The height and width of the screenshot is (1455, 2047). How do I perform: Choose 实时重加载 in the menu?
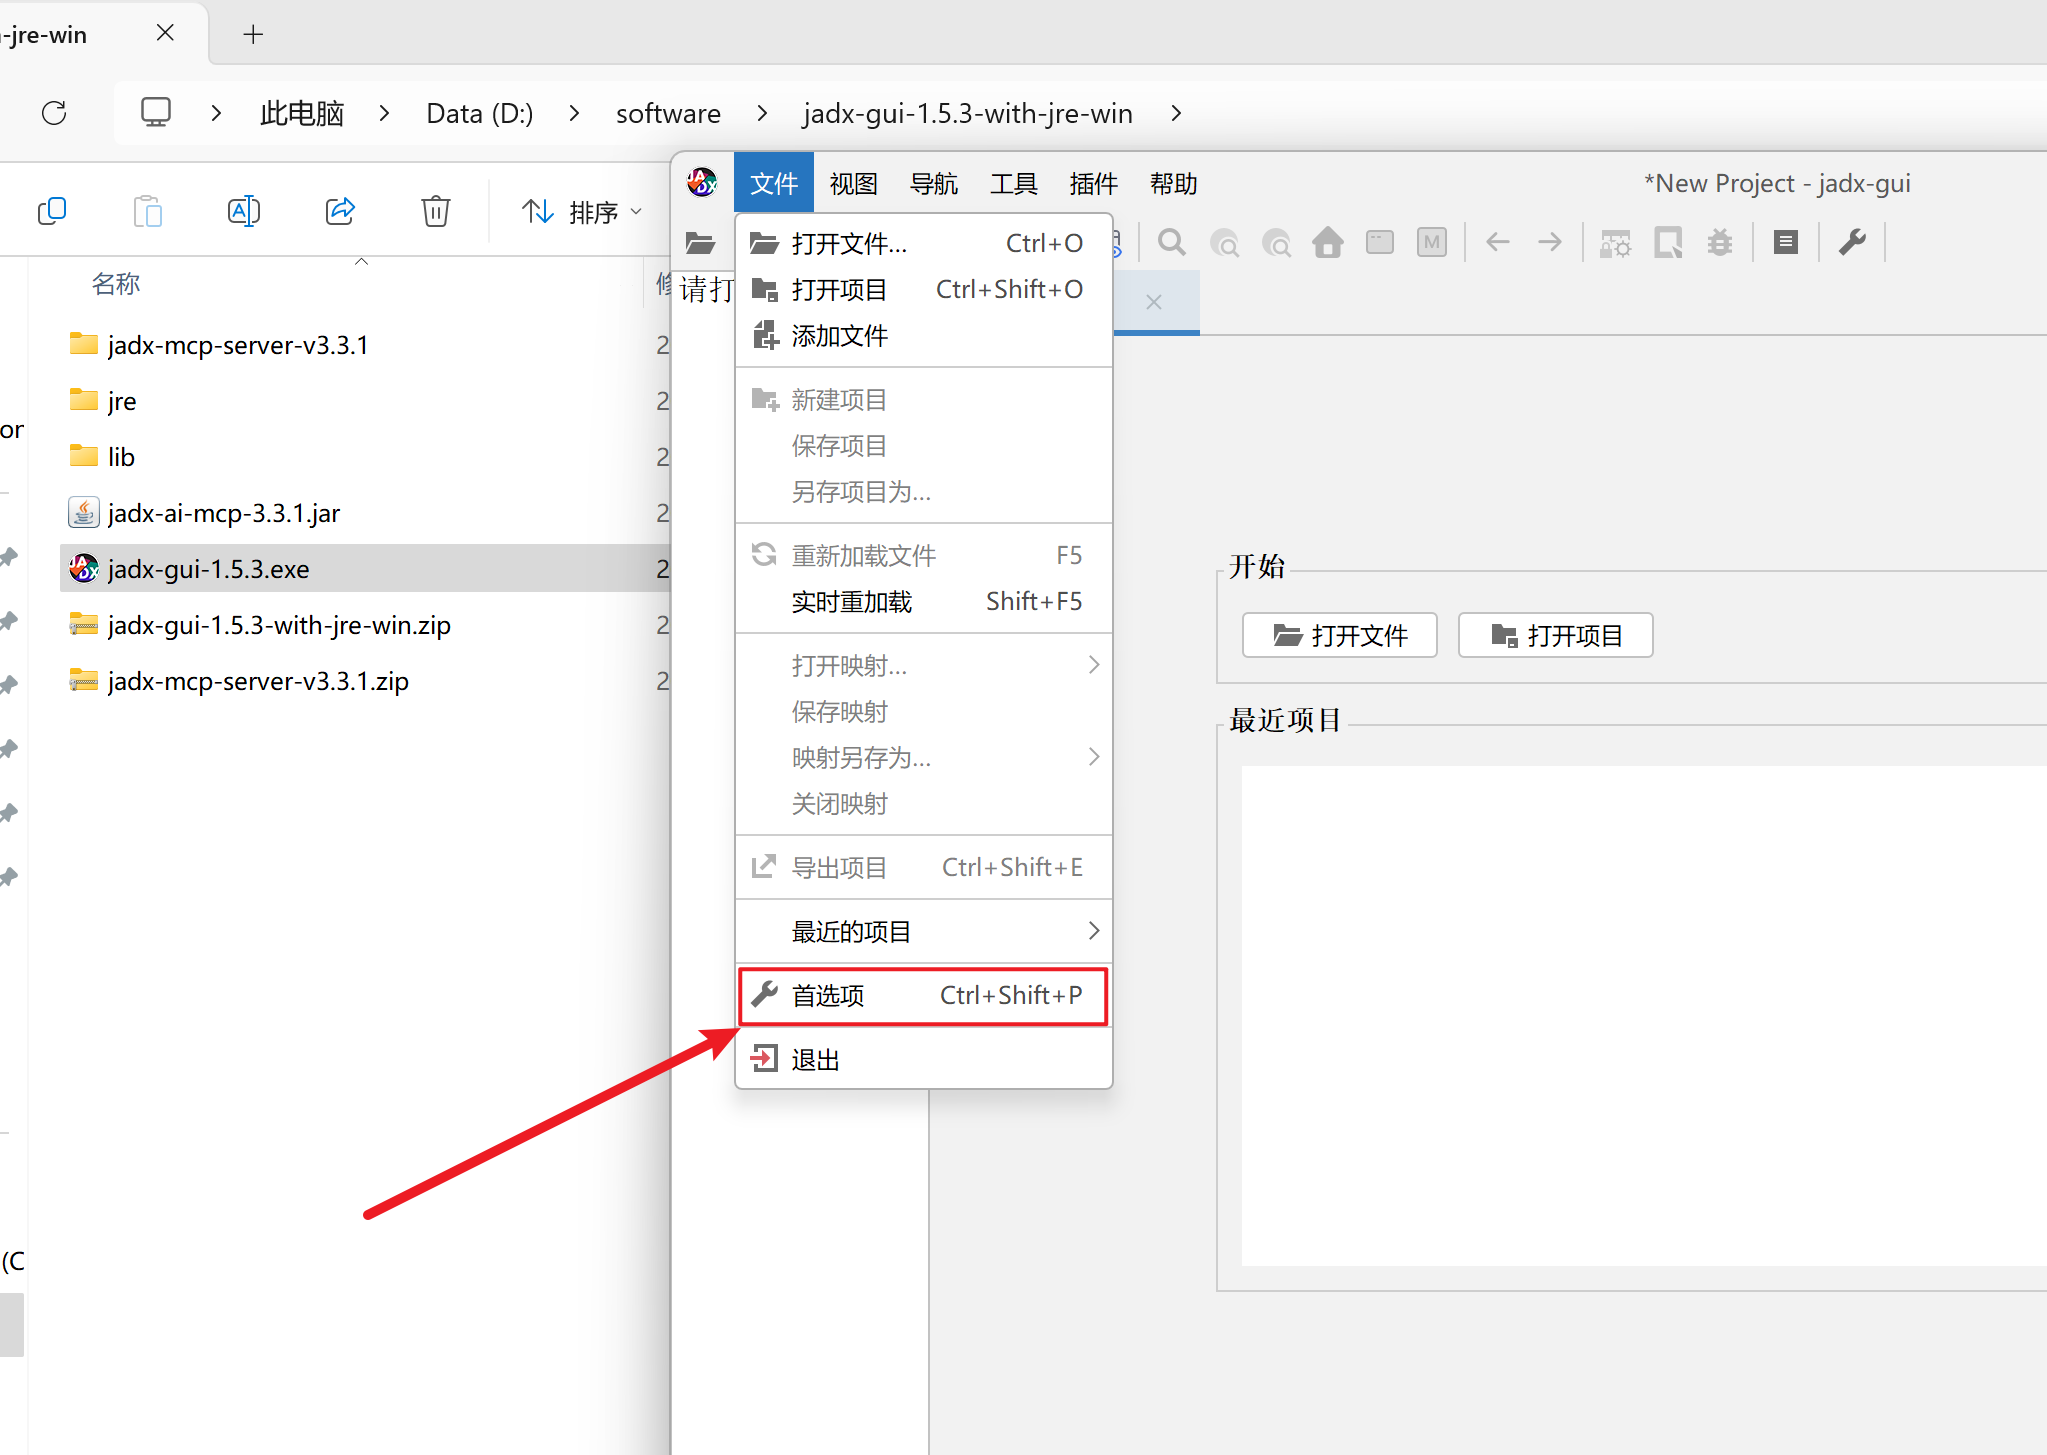tap(851, 602)
